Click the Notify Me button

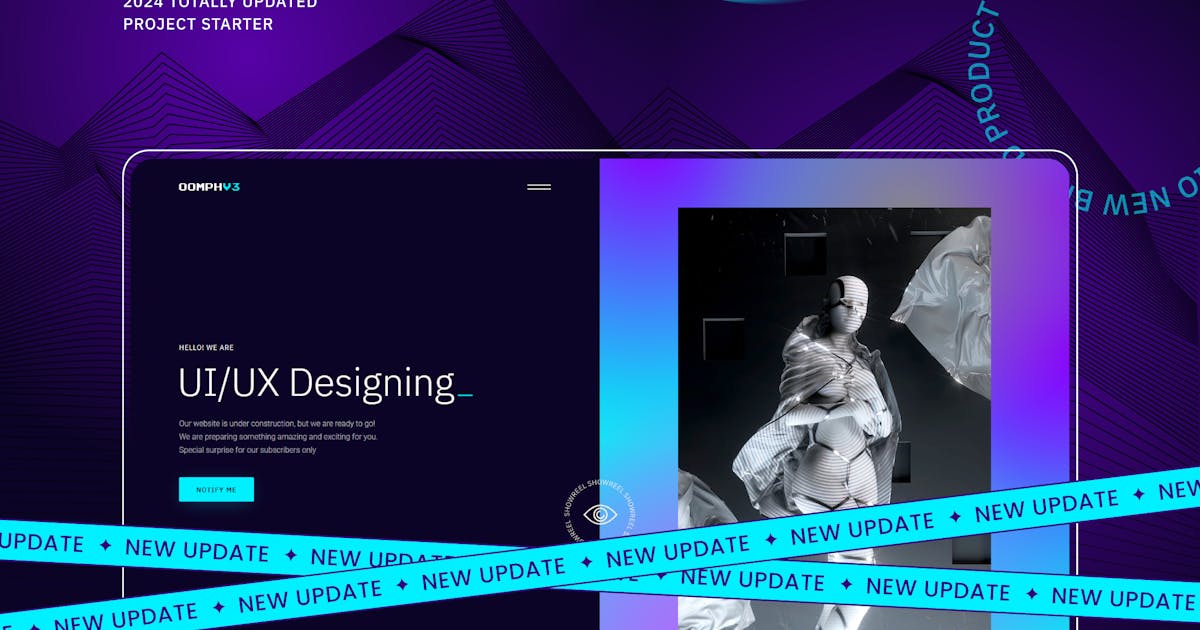pyautogui.click(x=216, y=489)
